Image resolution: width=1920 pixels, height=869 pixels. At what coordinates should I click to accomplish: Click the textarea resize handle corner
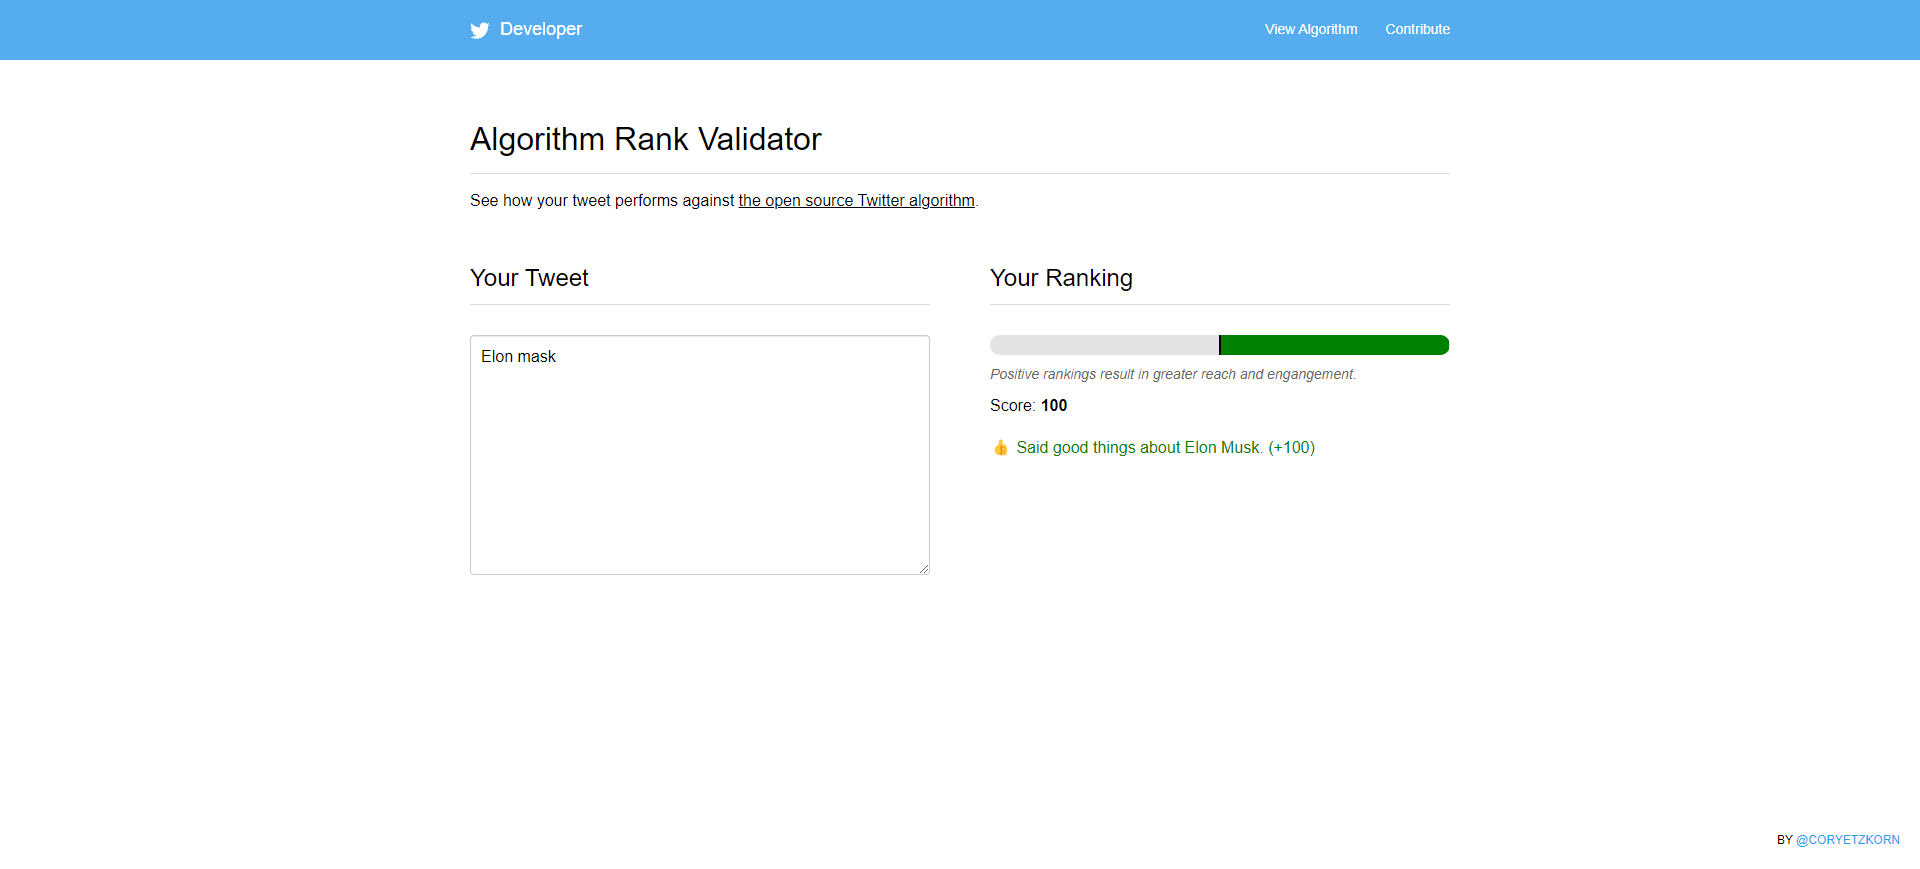point(924,569)
